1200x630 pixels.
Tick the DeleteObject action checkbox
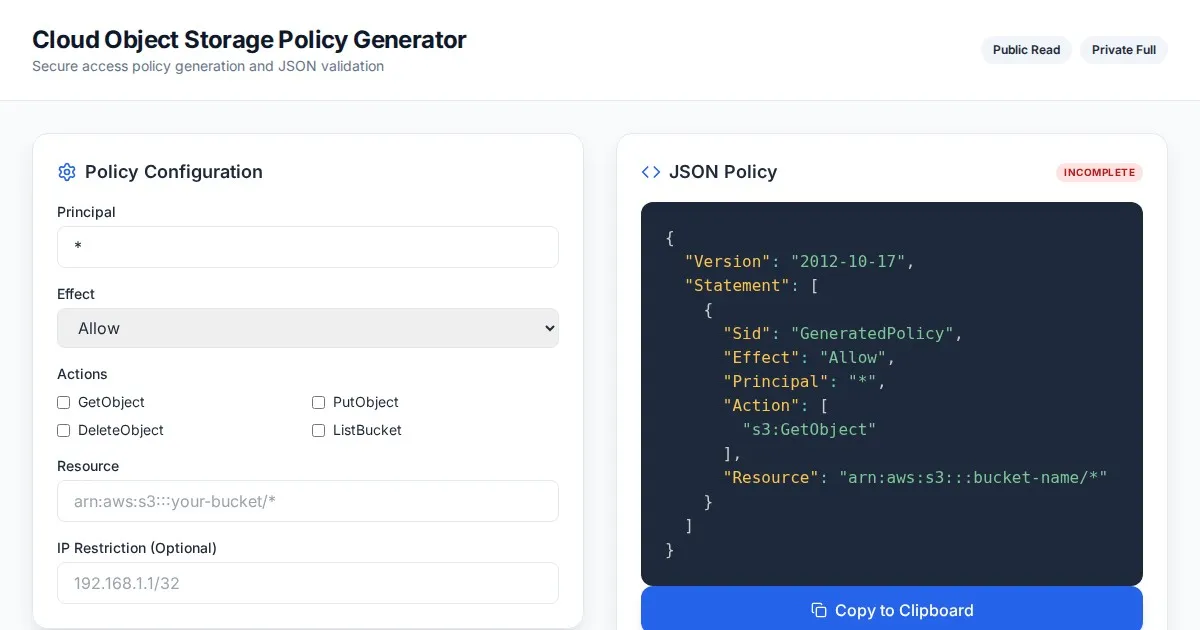pyautogui.click(x=64, y=430)
